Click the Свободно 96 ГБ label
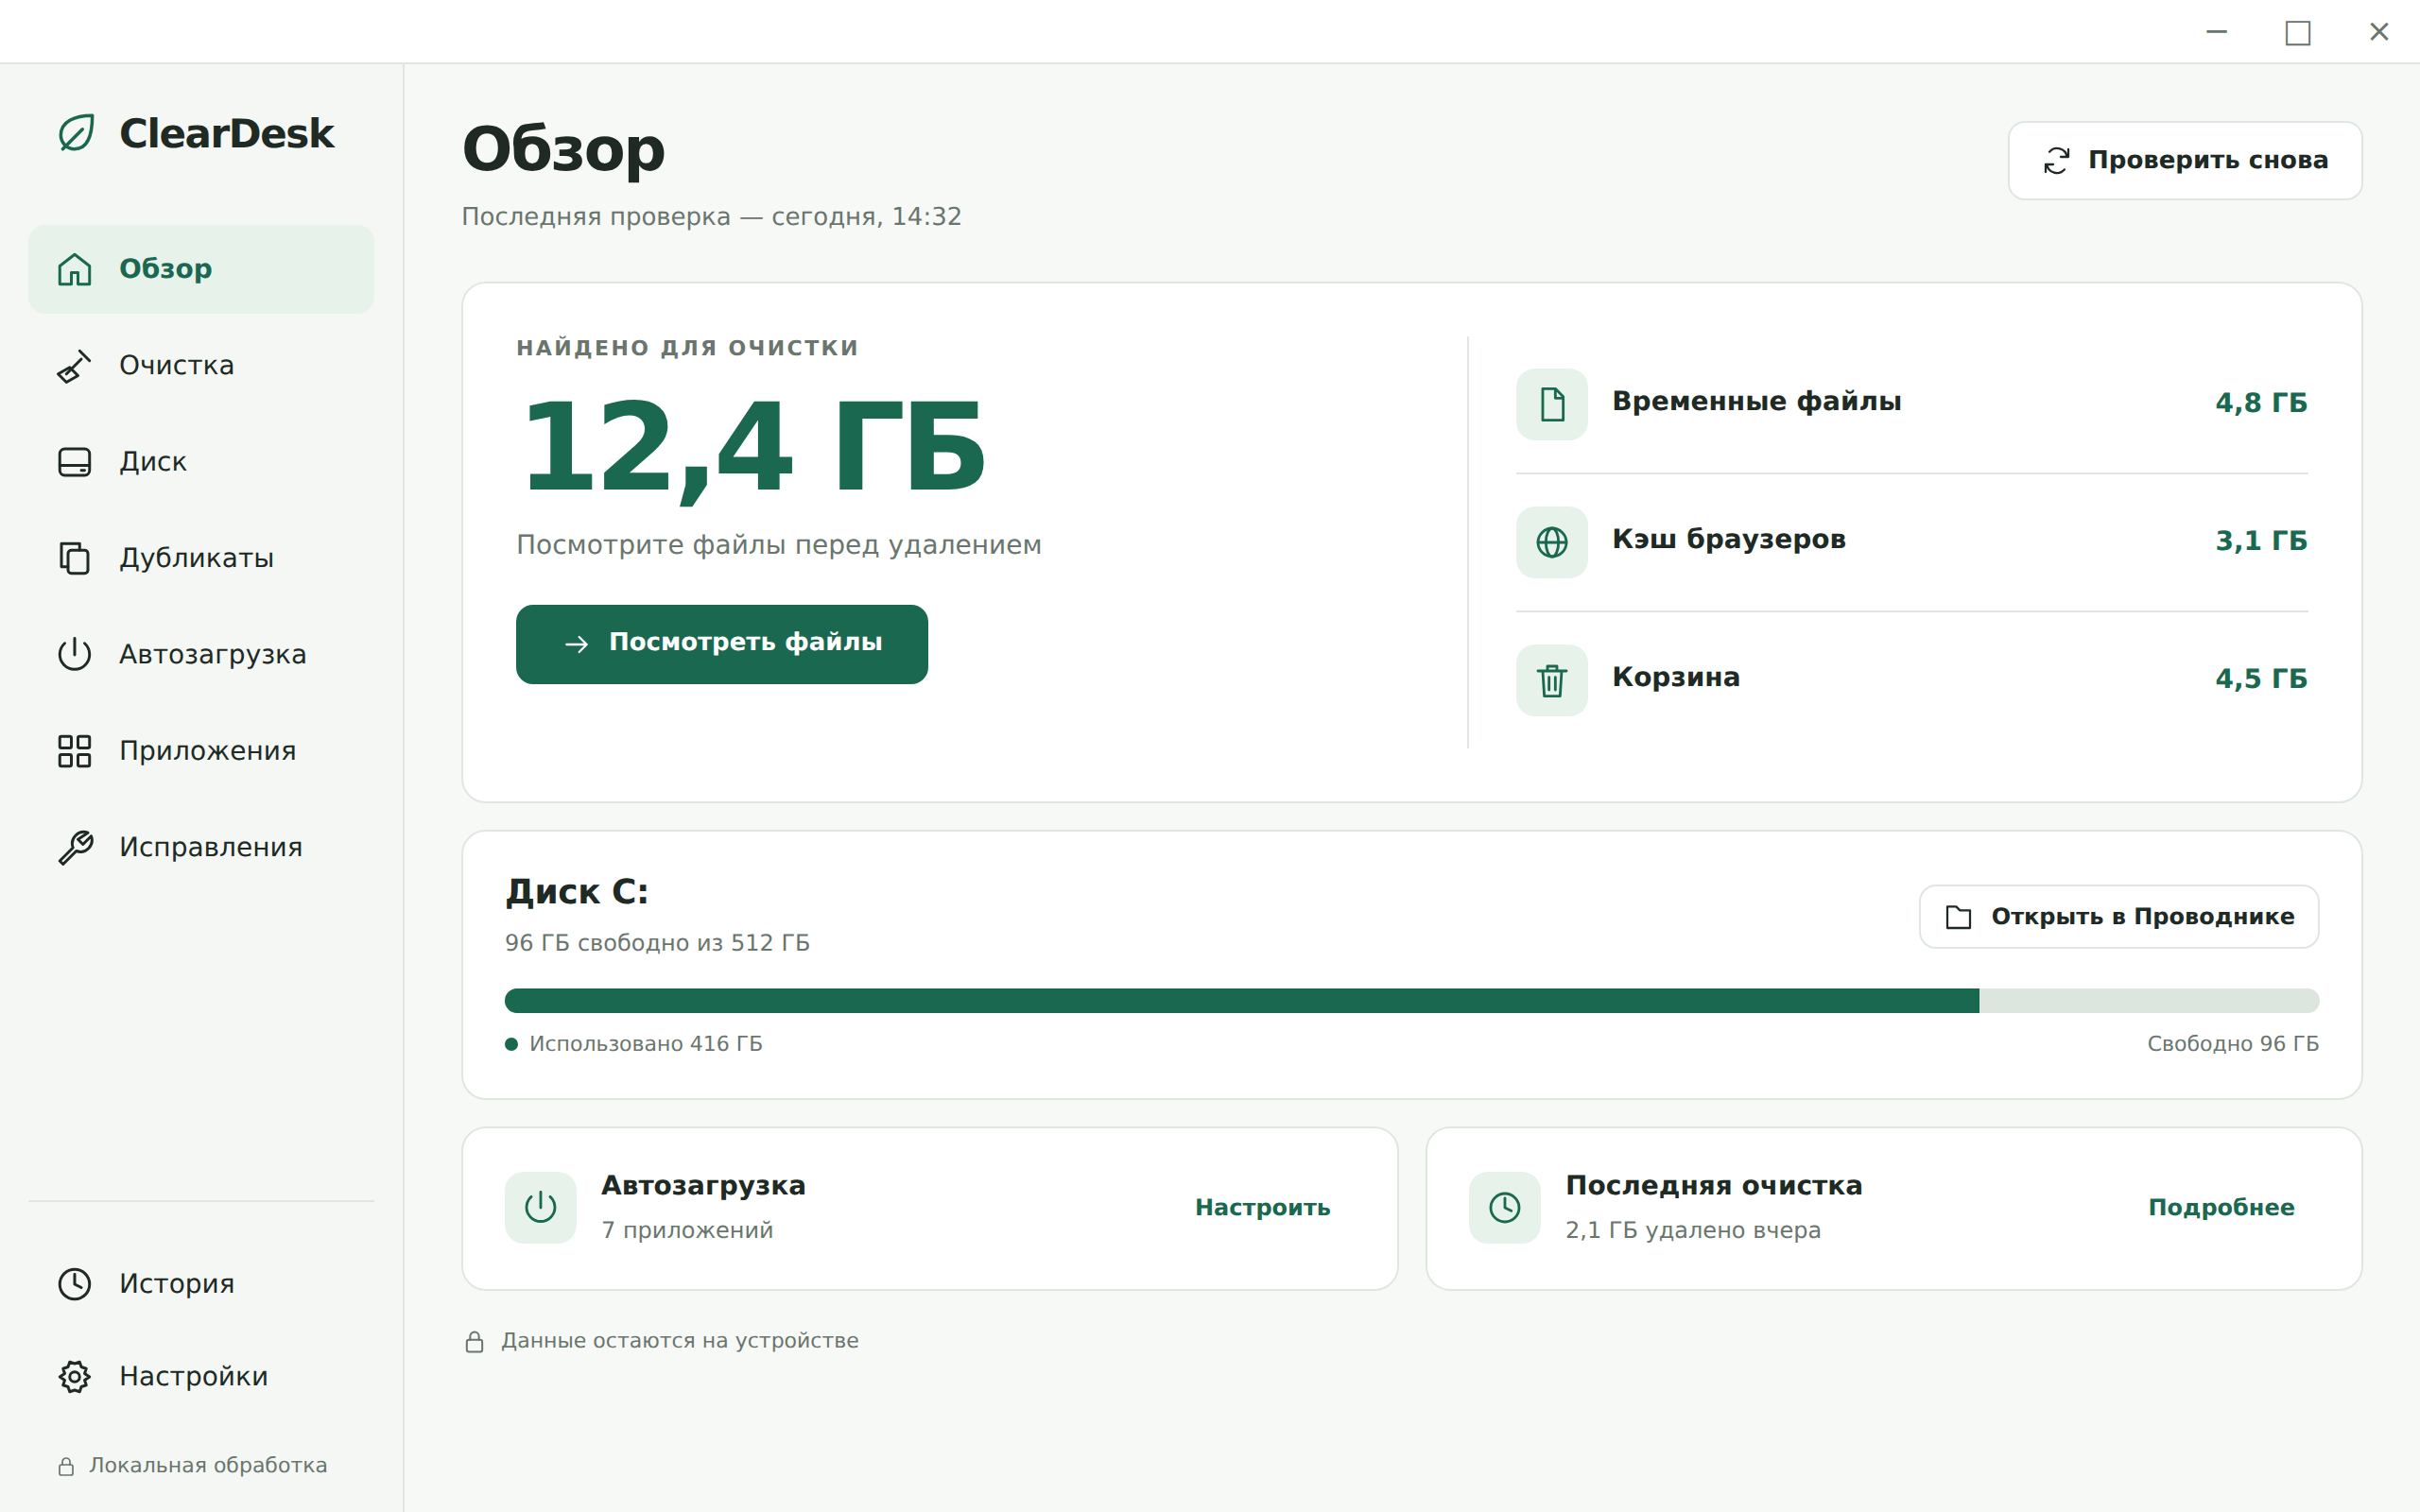 tap(2233, 1044)
